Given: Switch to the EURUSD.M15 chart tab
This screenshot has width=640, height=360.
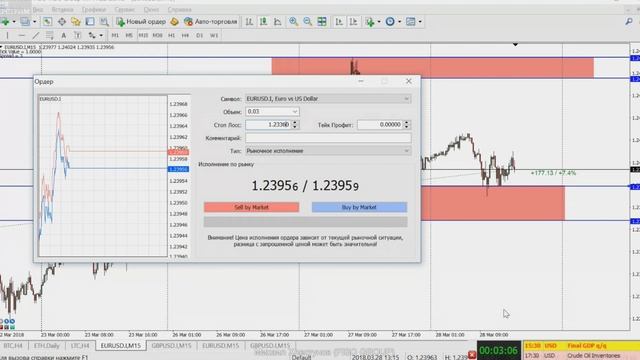Looking at the screenshot, I should pos(220,346).
